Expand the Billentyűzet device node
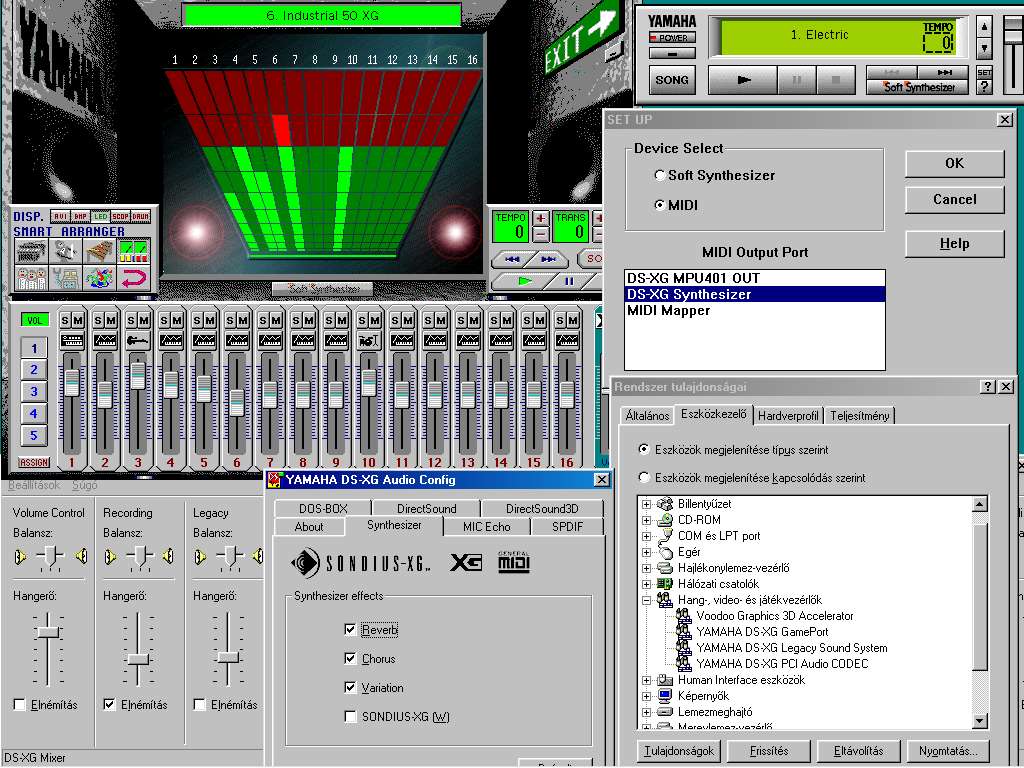Image resolution: width=1024 pixels, height=768 pixels. (646, 504)
